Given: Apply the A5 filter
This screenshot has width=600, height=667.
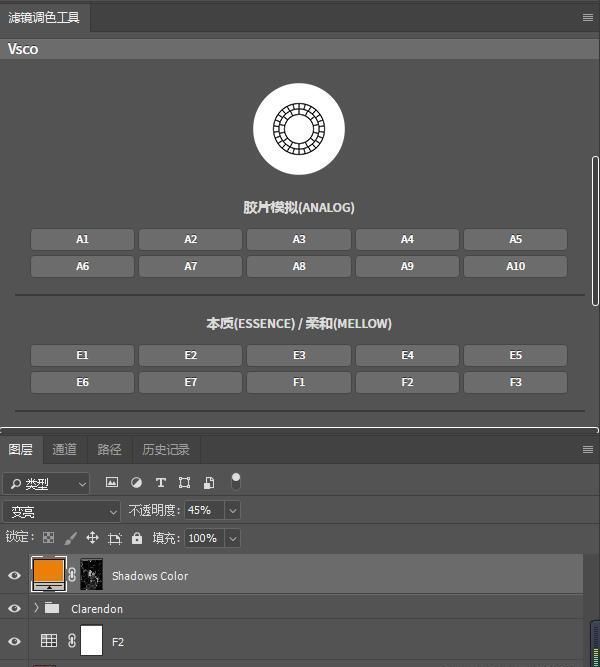Looking at the screenshot, I should pos(515,239).
